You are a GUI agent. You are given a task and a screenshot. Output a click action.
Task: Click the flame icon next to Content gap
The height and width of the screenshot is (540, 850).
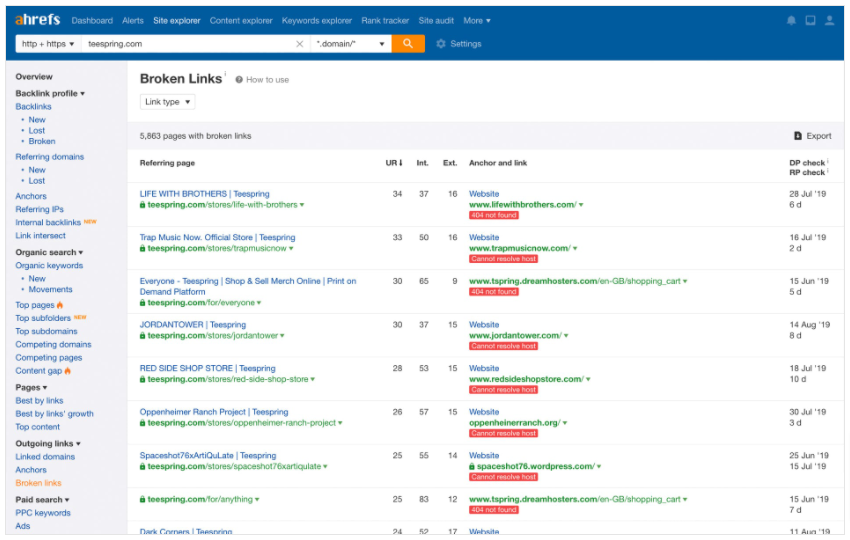coord(67,371)
